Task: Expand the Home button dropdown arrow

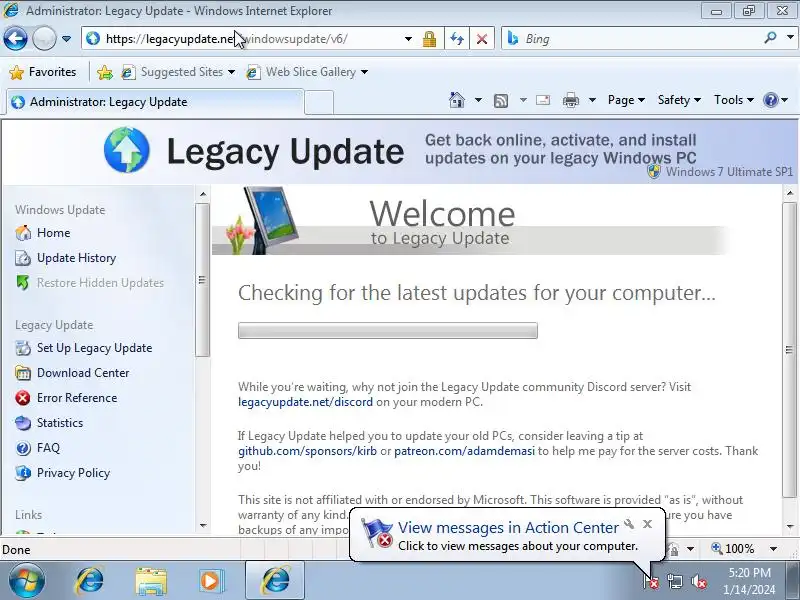Action: click(478, 100)
